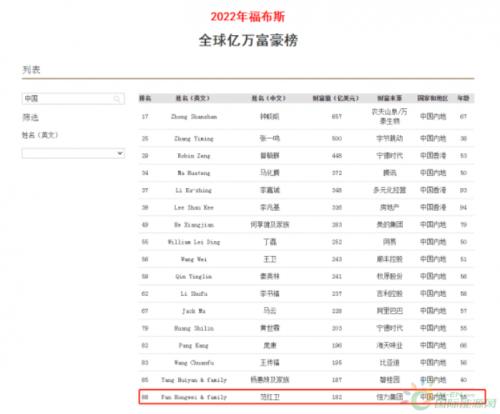Select the Zhong Shanshan row name
This screenshot has width=500, height=414.
194,117
